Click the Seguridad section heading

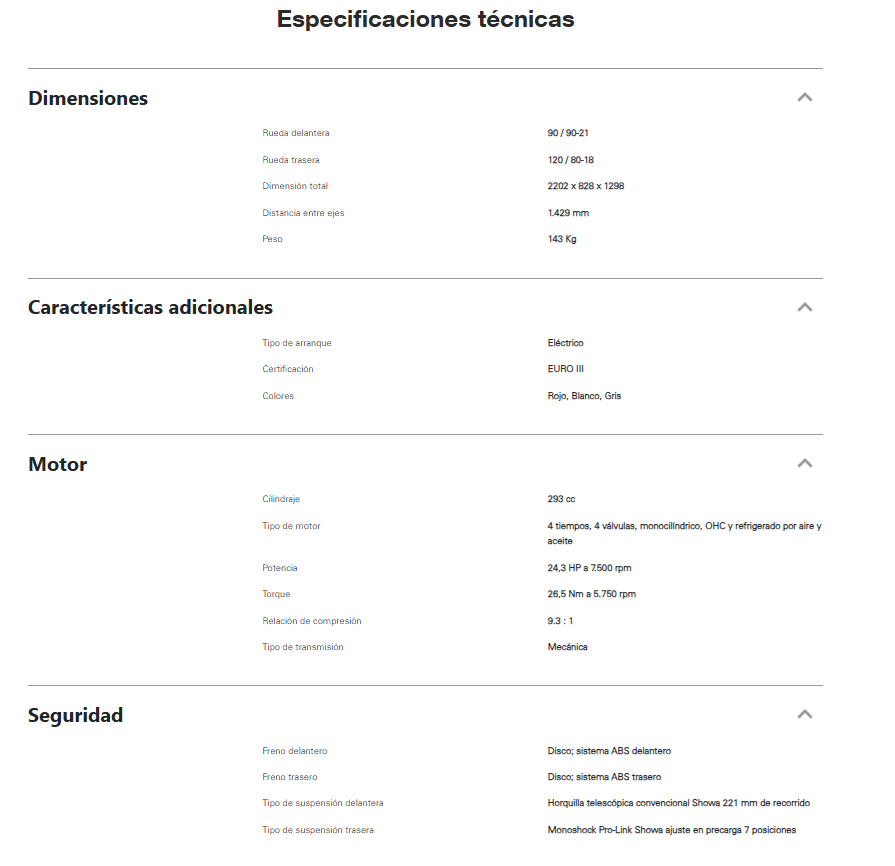coord(75,715)
